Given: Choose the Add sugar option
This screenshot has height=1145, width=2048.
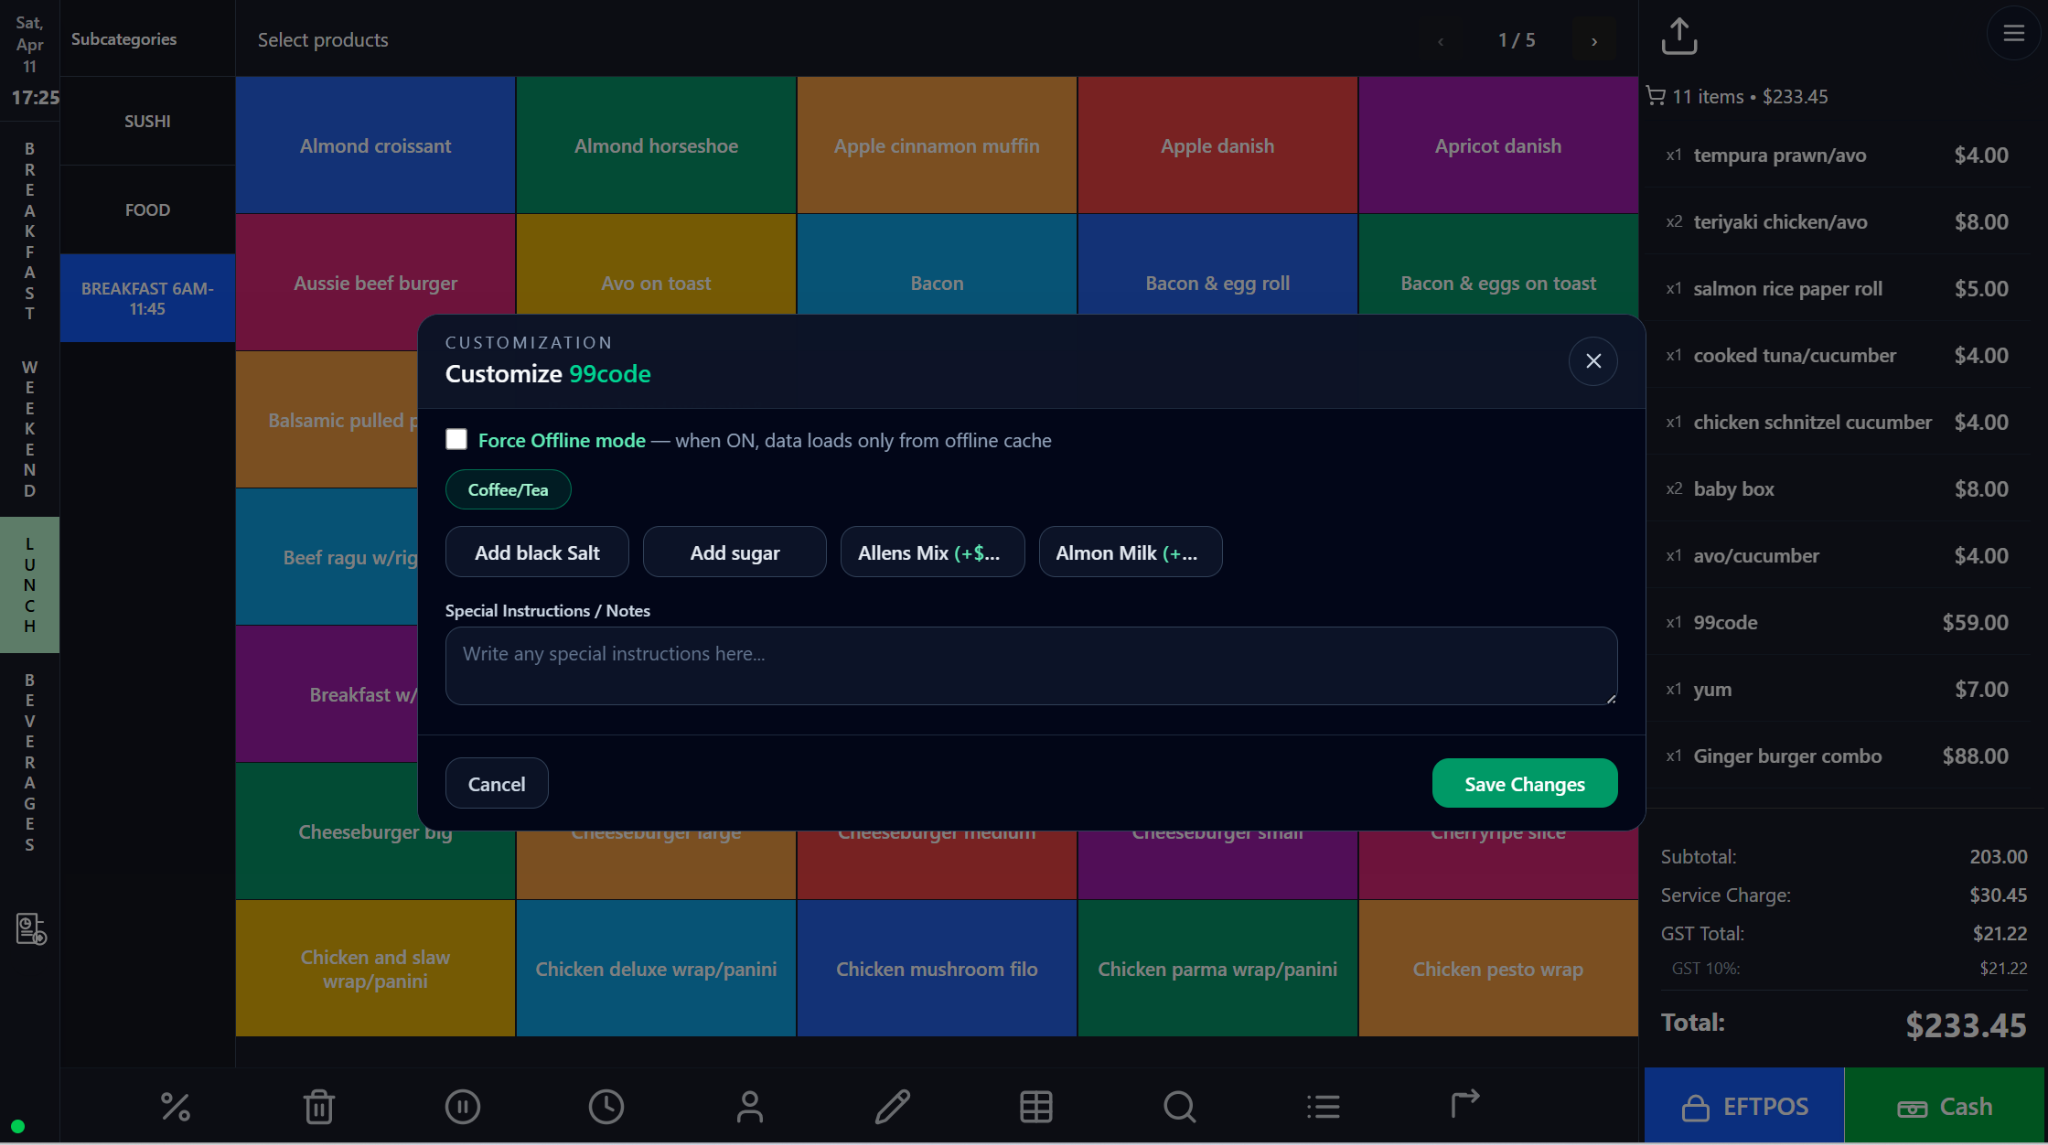Looking at the screenshot, I should [734, 552].
